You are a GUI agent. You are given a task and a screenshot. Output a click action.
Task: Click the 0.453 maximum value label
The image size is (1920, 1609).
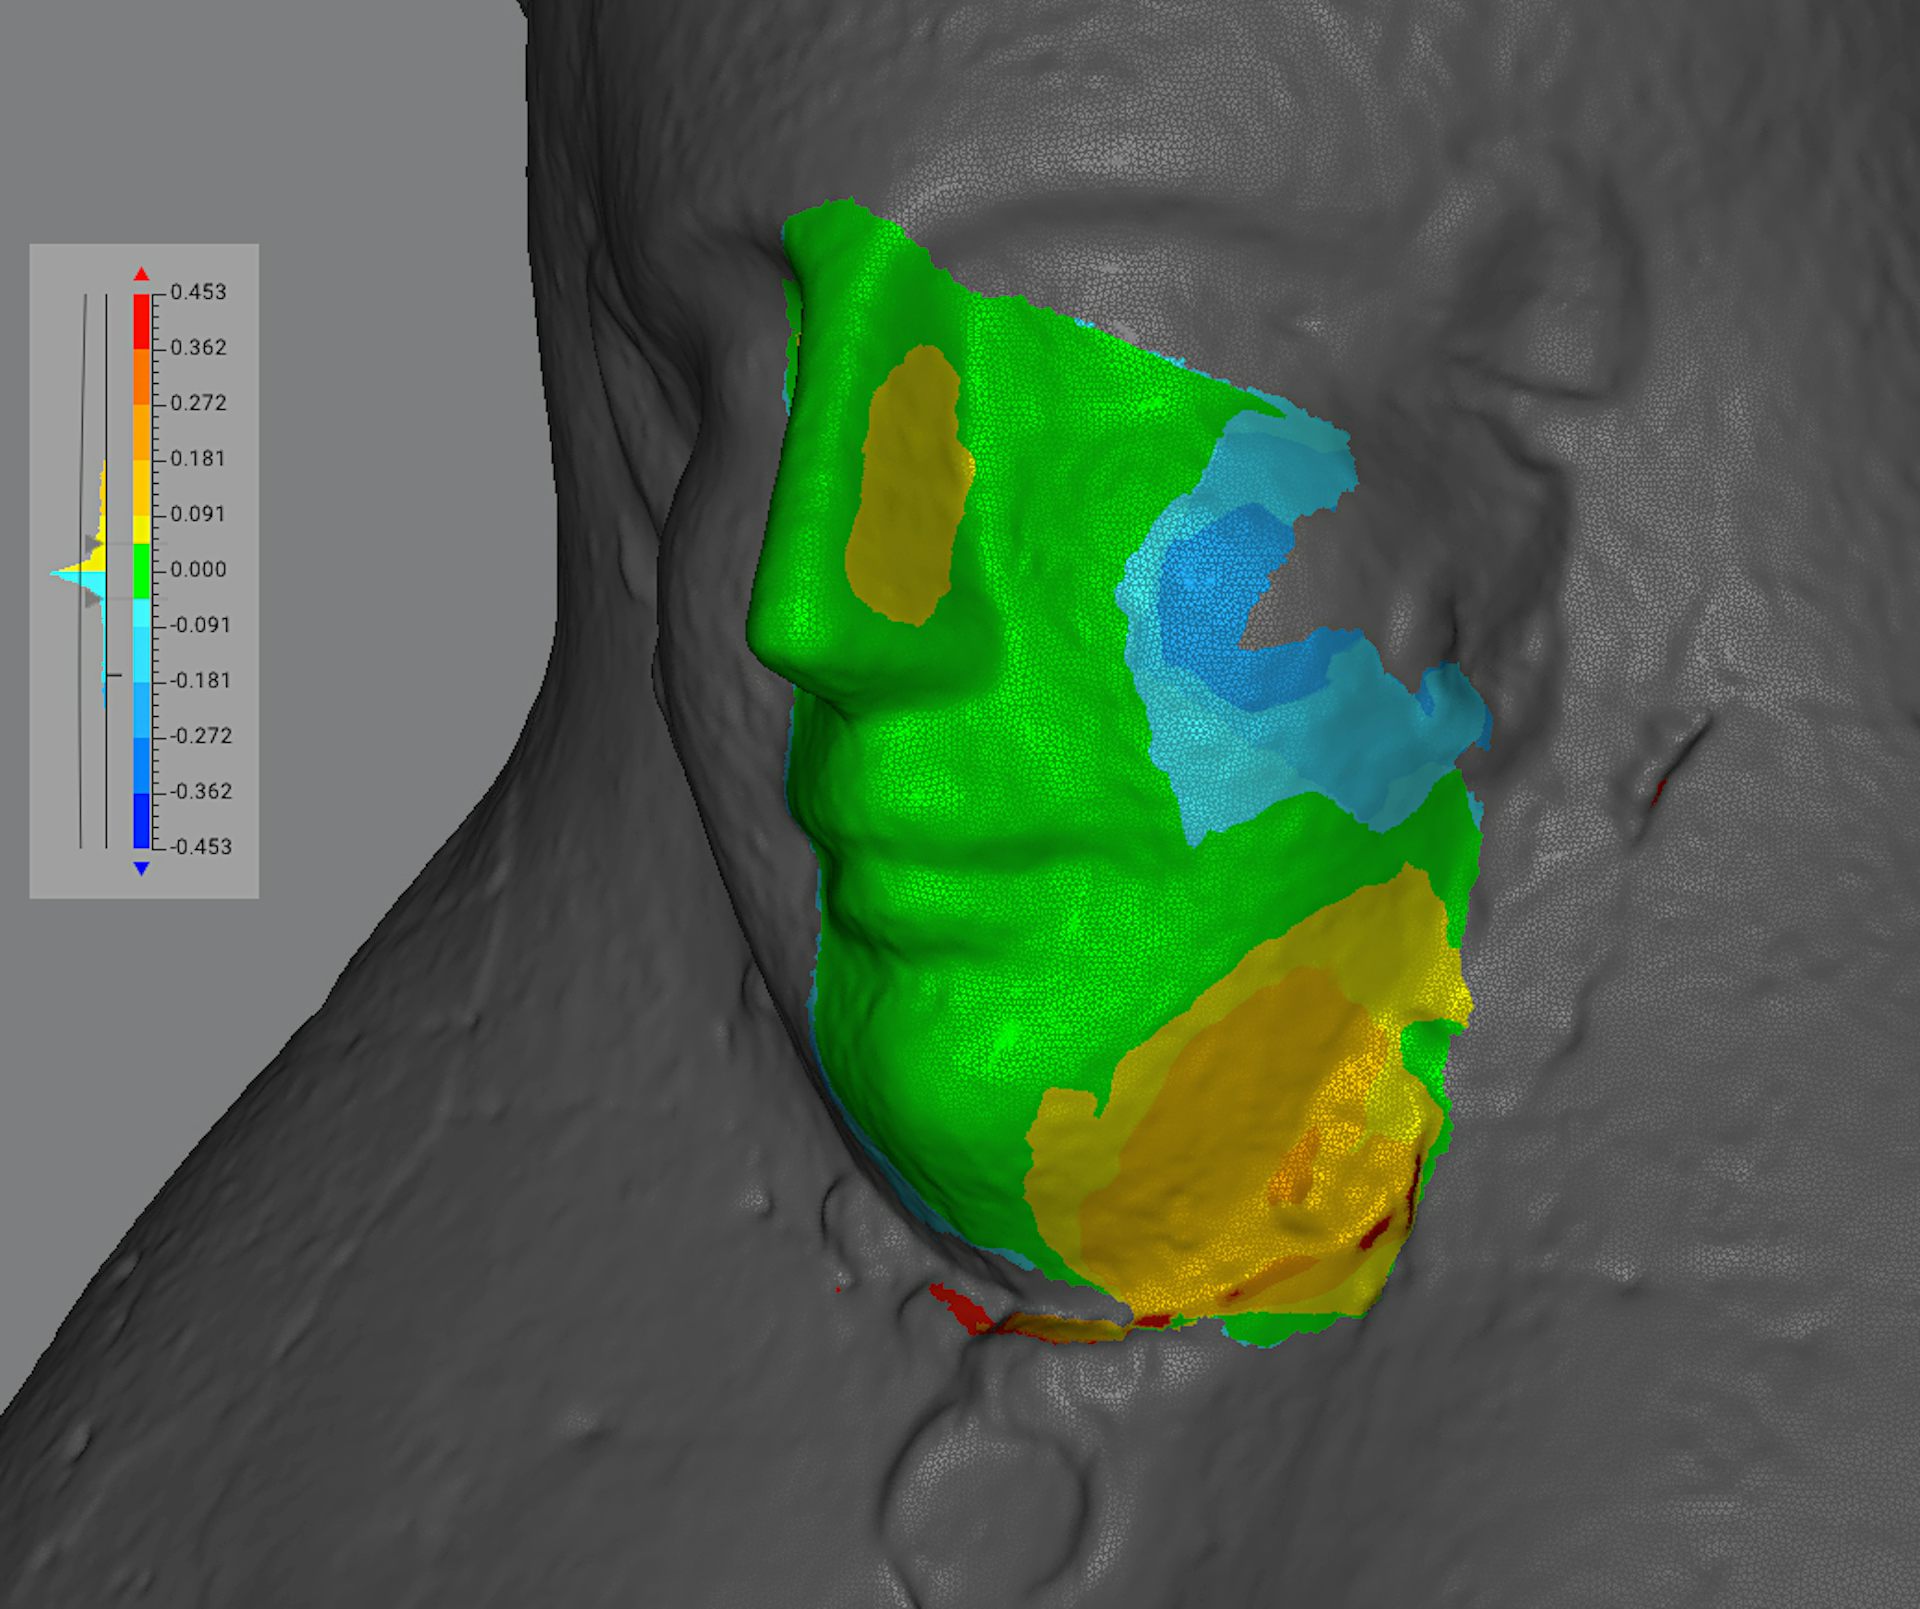198,292
